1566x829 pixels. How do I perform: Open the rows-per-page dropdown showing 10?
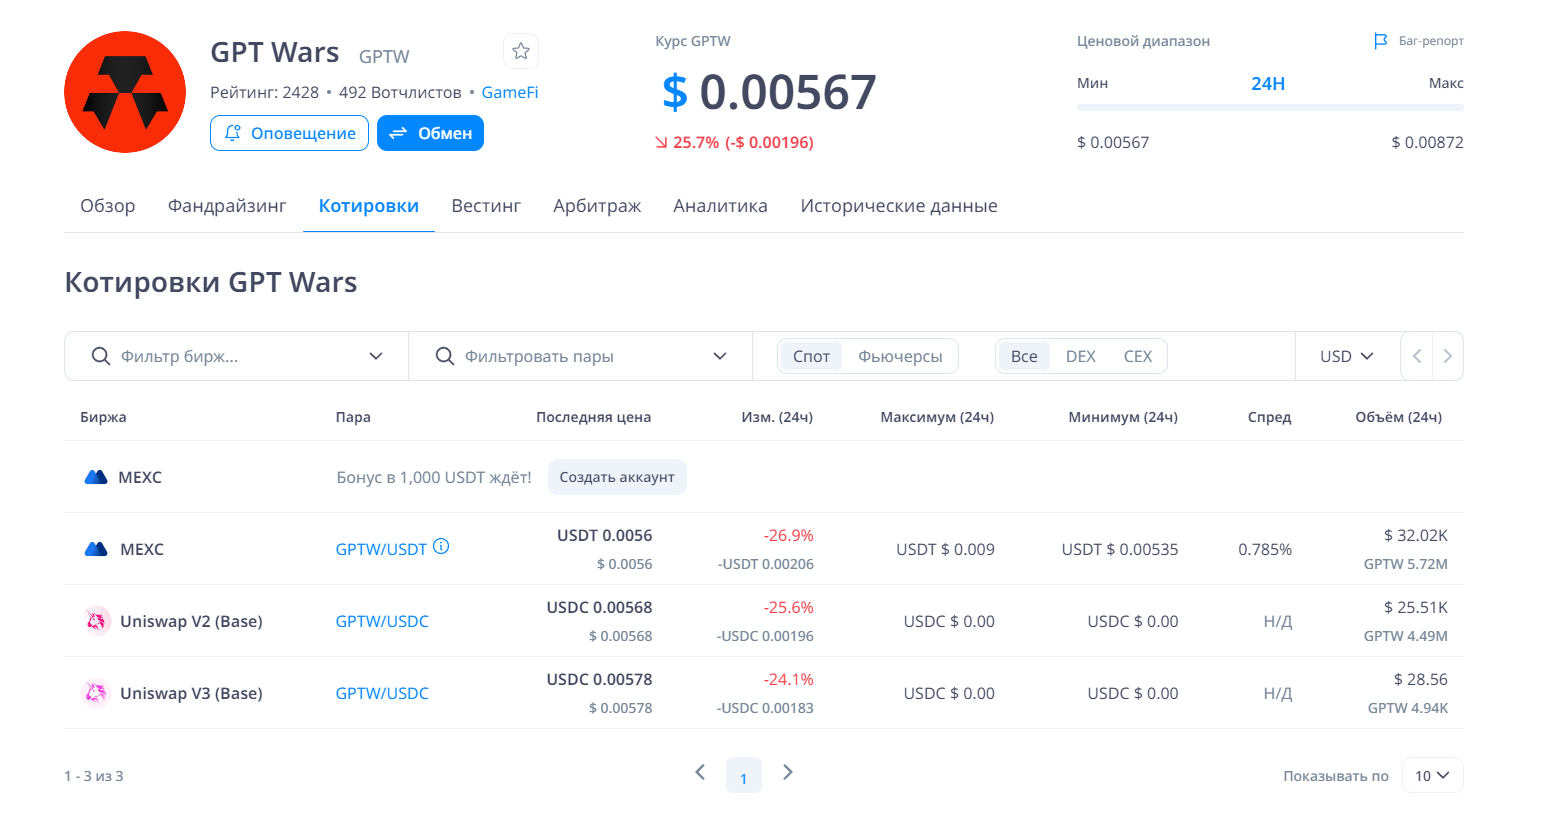pos(1433,775)
